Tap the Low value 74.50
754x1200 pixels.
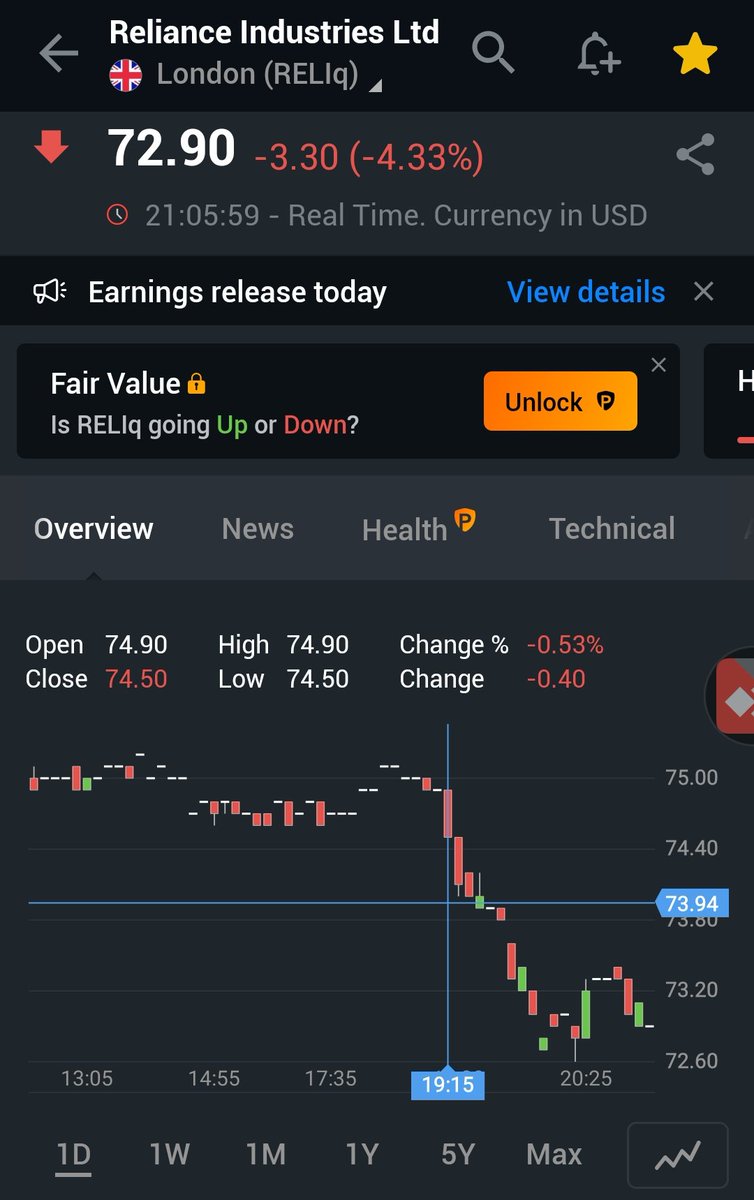pyautogui.click(x=318, y=679)
